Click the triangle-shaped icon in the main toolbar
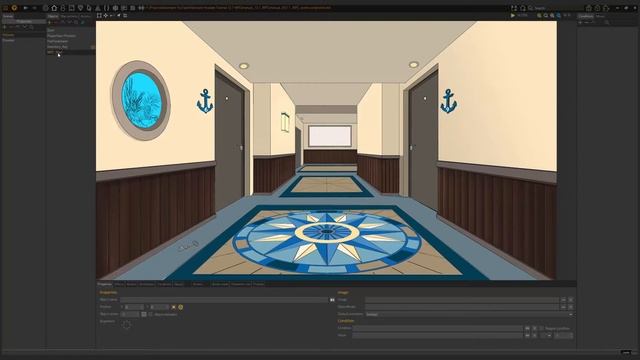Screen dimensions: 640x360 [x=98, y=8]
